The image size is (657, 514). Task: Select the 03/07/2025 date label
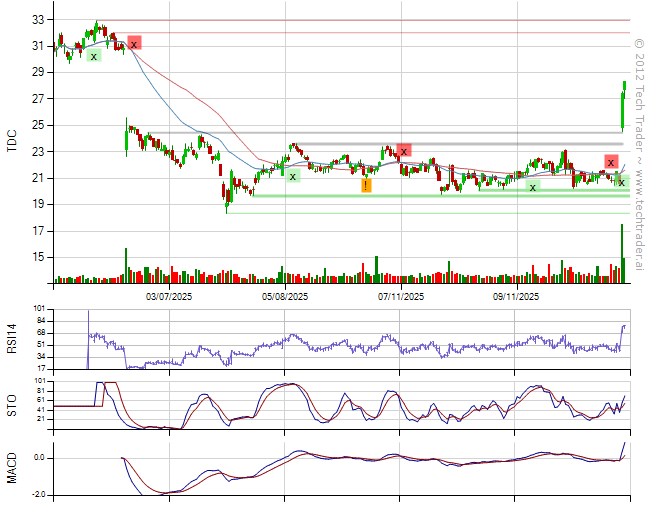pos(169,297)
